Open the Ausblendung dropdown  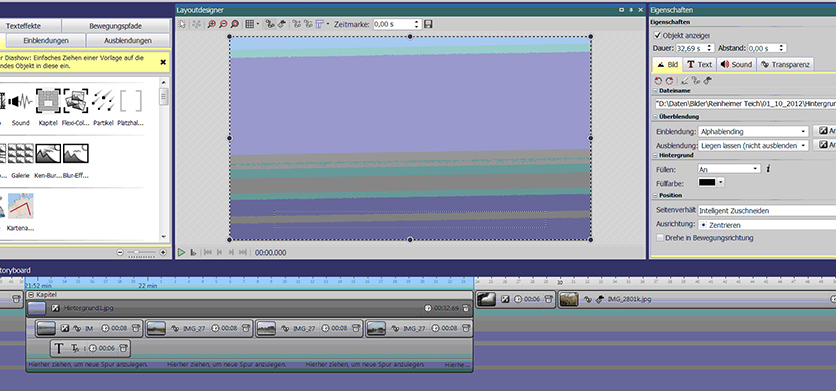753,145
